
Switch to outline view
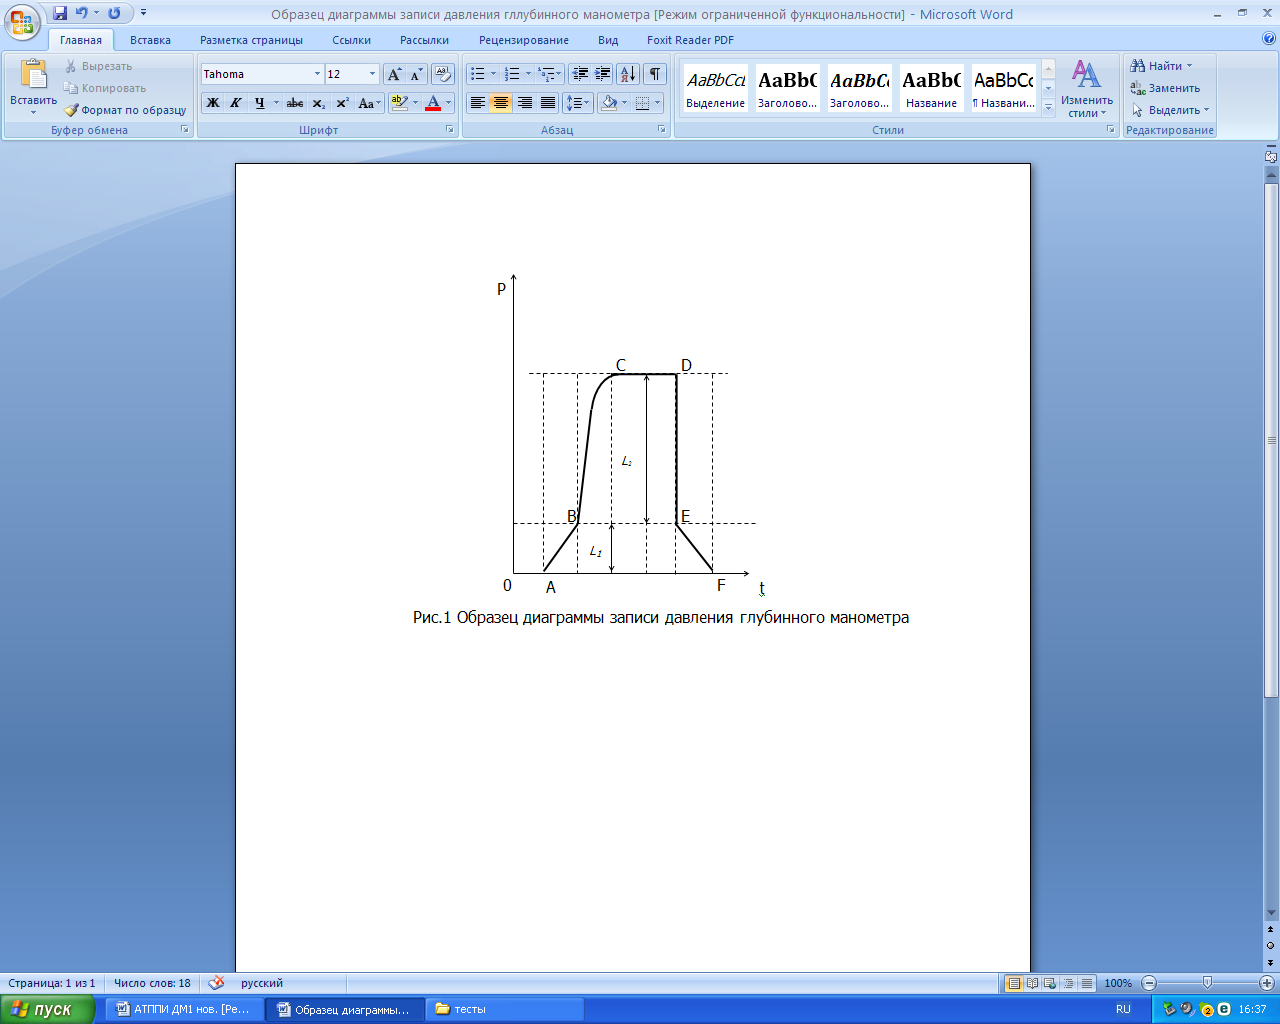[x=1068, y=983]
